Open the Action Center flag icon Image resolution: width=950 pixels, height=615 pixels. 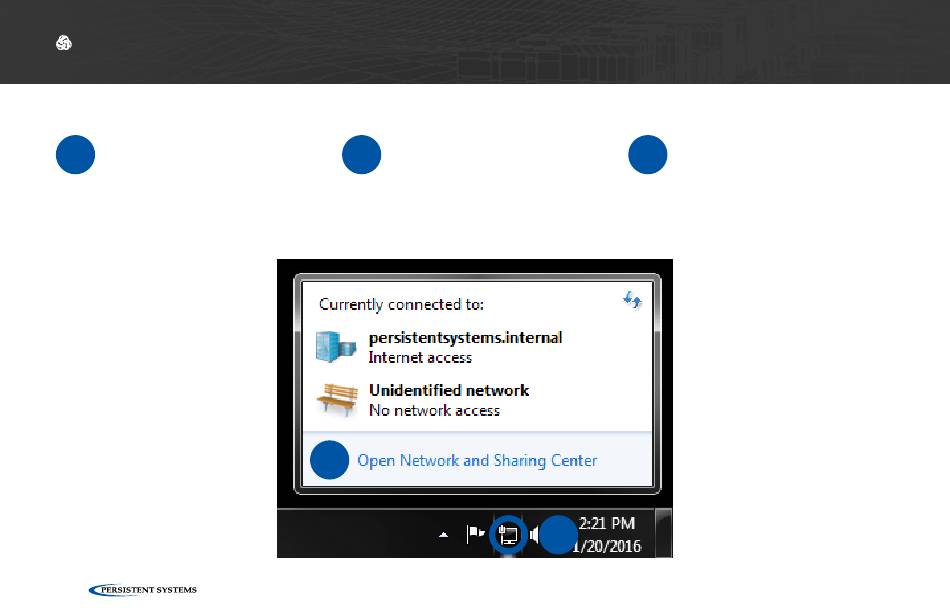pos(476,534)
